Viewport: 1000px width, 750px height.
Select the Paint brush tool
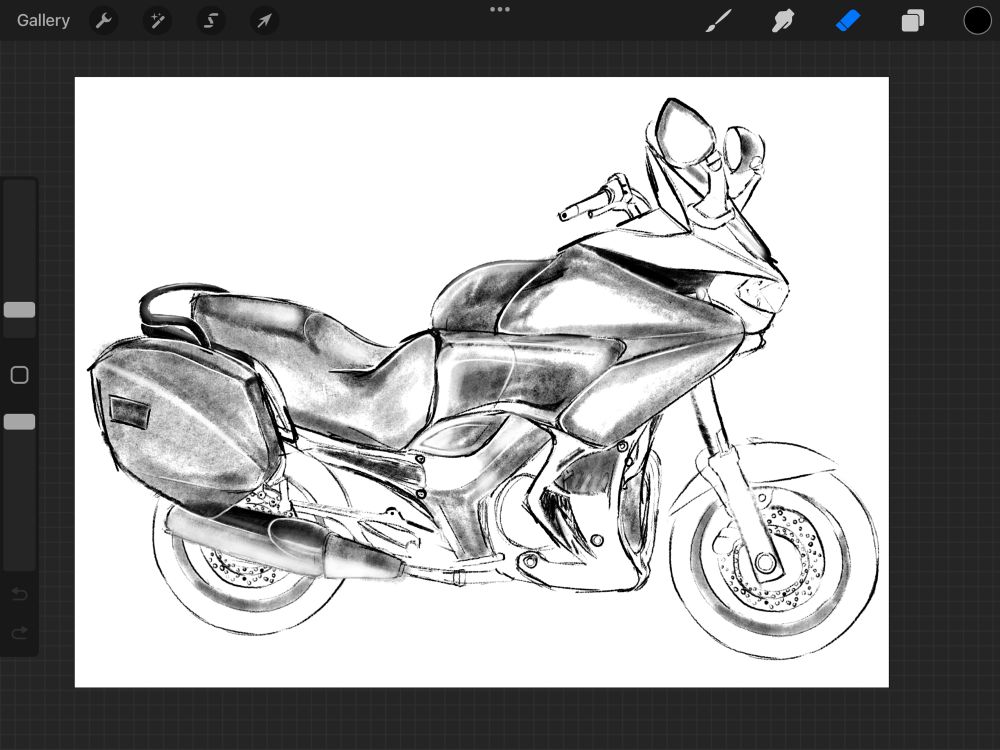point(718,20)
